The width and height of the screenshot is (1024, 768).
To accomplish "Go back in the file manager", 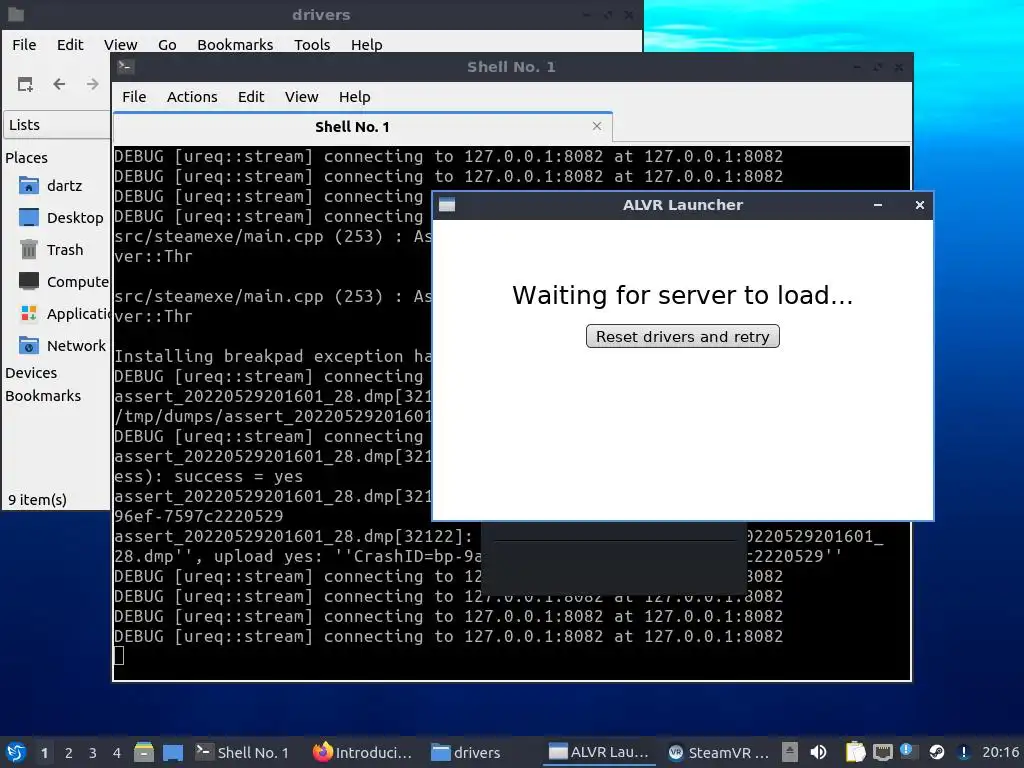I will tap(59, 84).
